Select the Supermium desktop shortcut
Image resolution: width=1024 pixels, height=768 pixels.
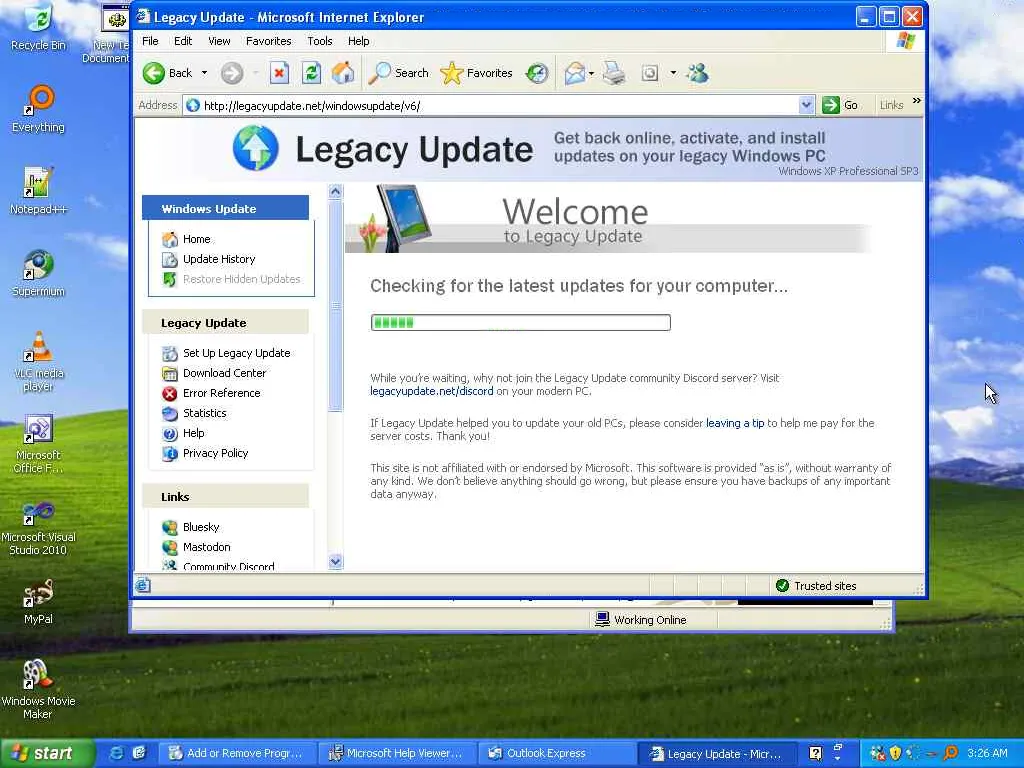(x=39, y=273)
